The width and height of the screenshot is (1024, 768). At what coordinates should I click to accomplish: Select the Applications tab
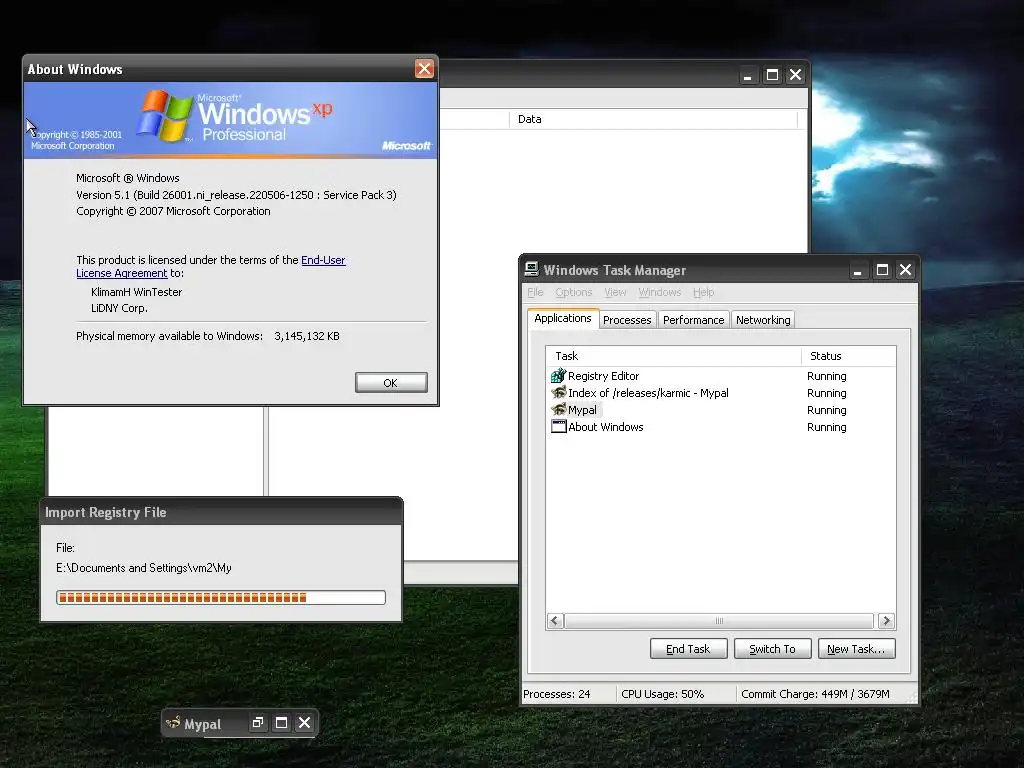tap(563, 318)
